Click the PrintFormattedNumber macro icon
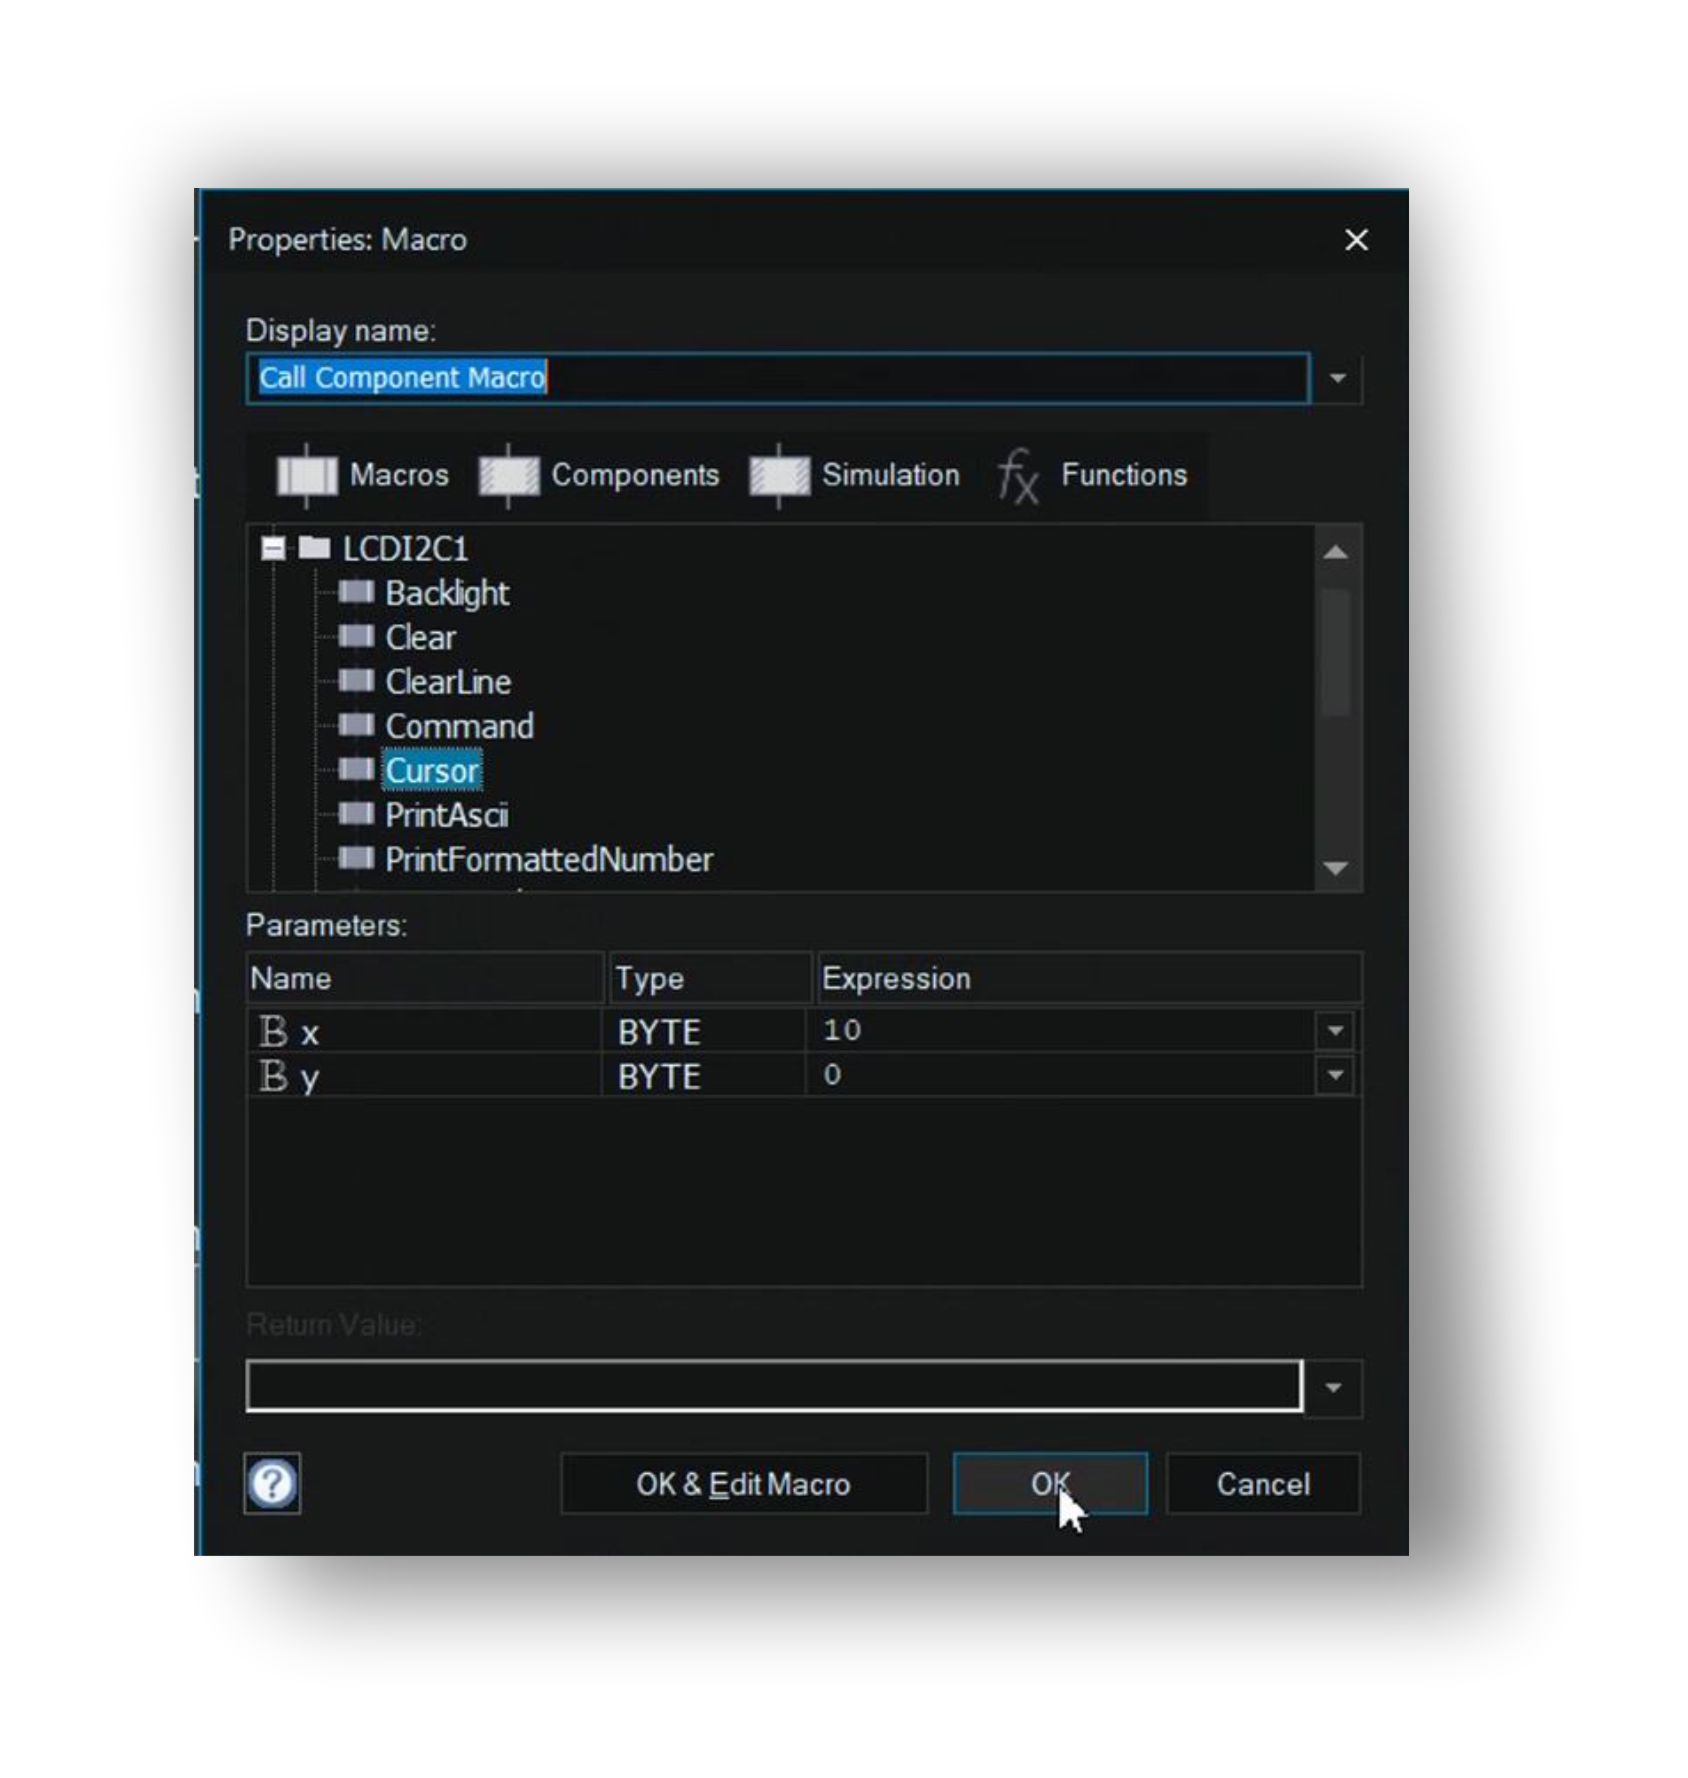Viewport: 1688px width, 1778px height. (356, 858)
